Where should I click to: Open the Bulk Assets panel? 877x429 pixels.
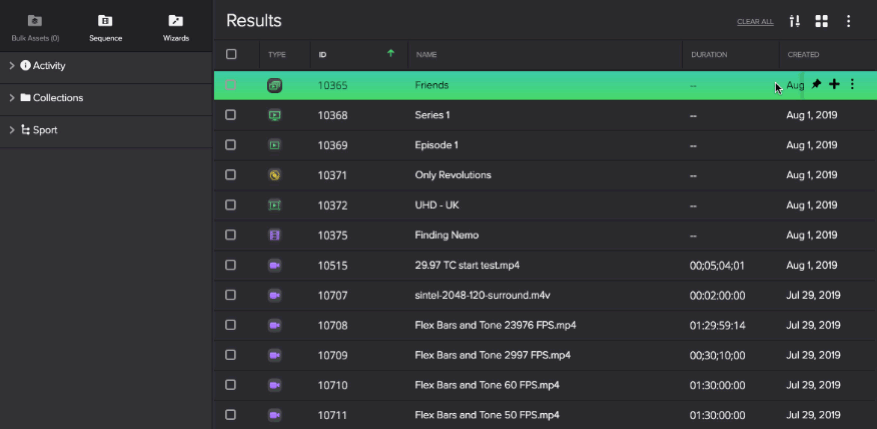coord(35,26)
